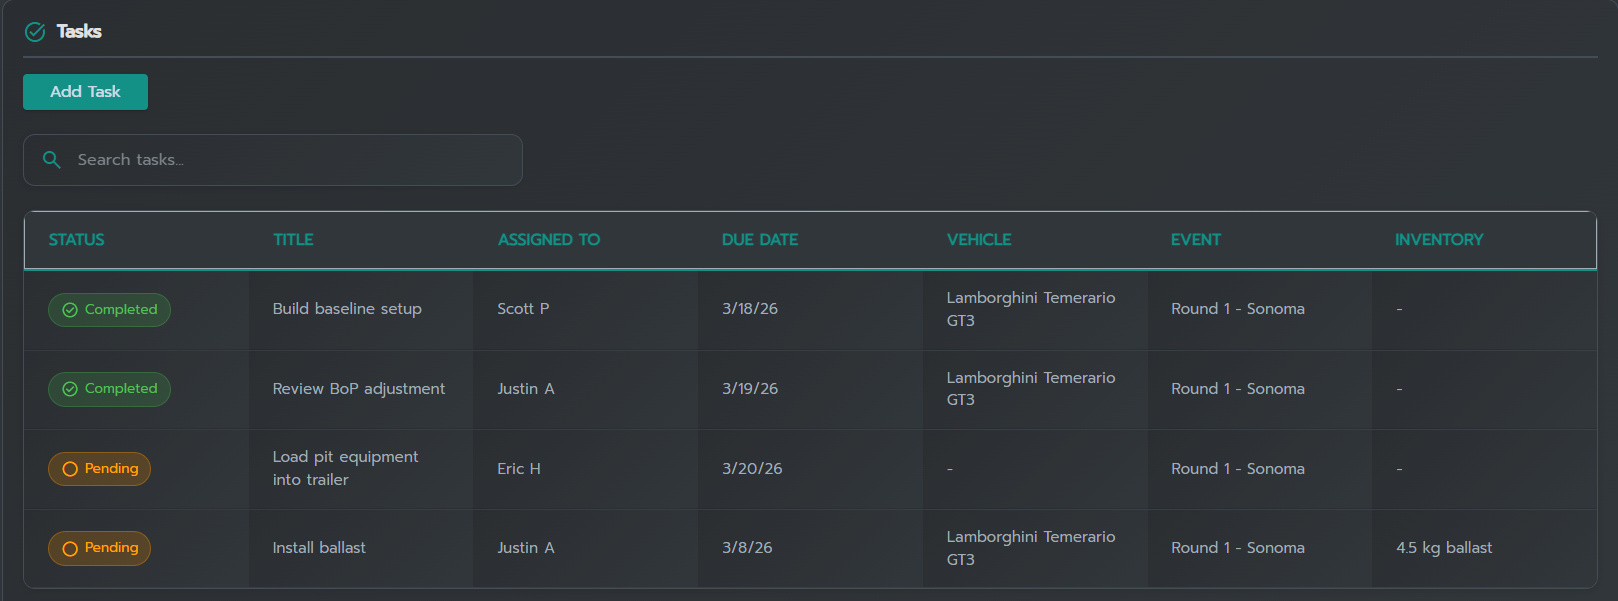Click the Tasks checkmark icon in header
The width and height of the screenshot is (1618, 601).
[35, 32]
